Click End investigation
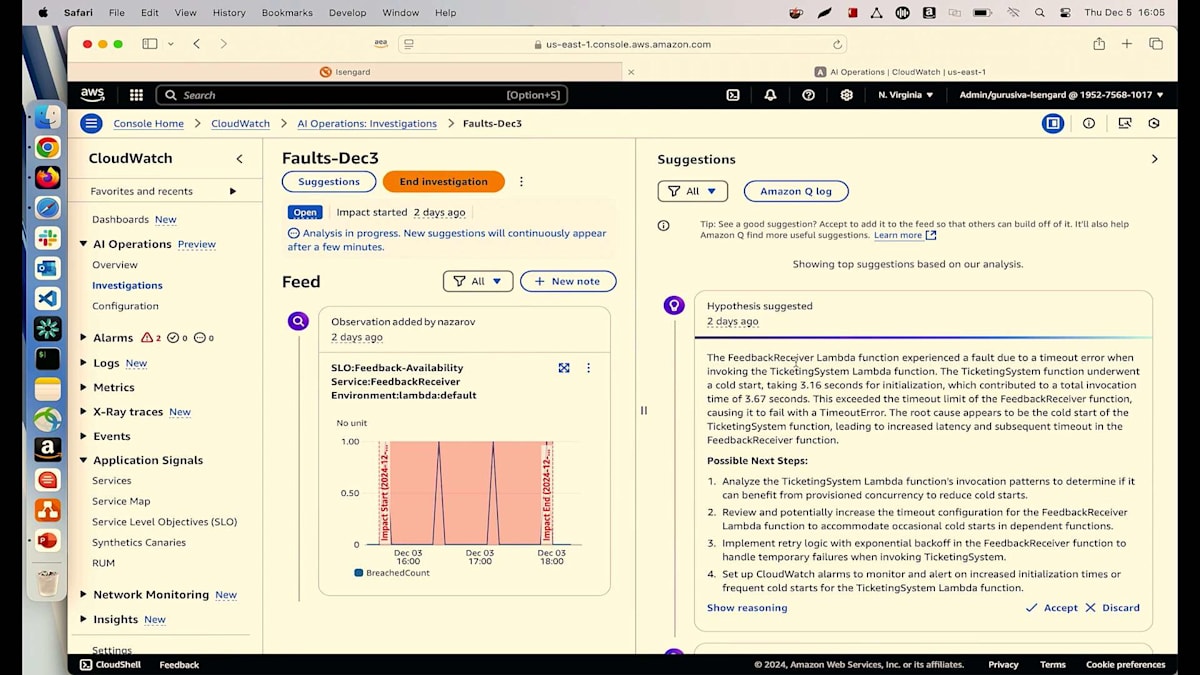This screenshot has width=1200, height=675. point(444,182)
